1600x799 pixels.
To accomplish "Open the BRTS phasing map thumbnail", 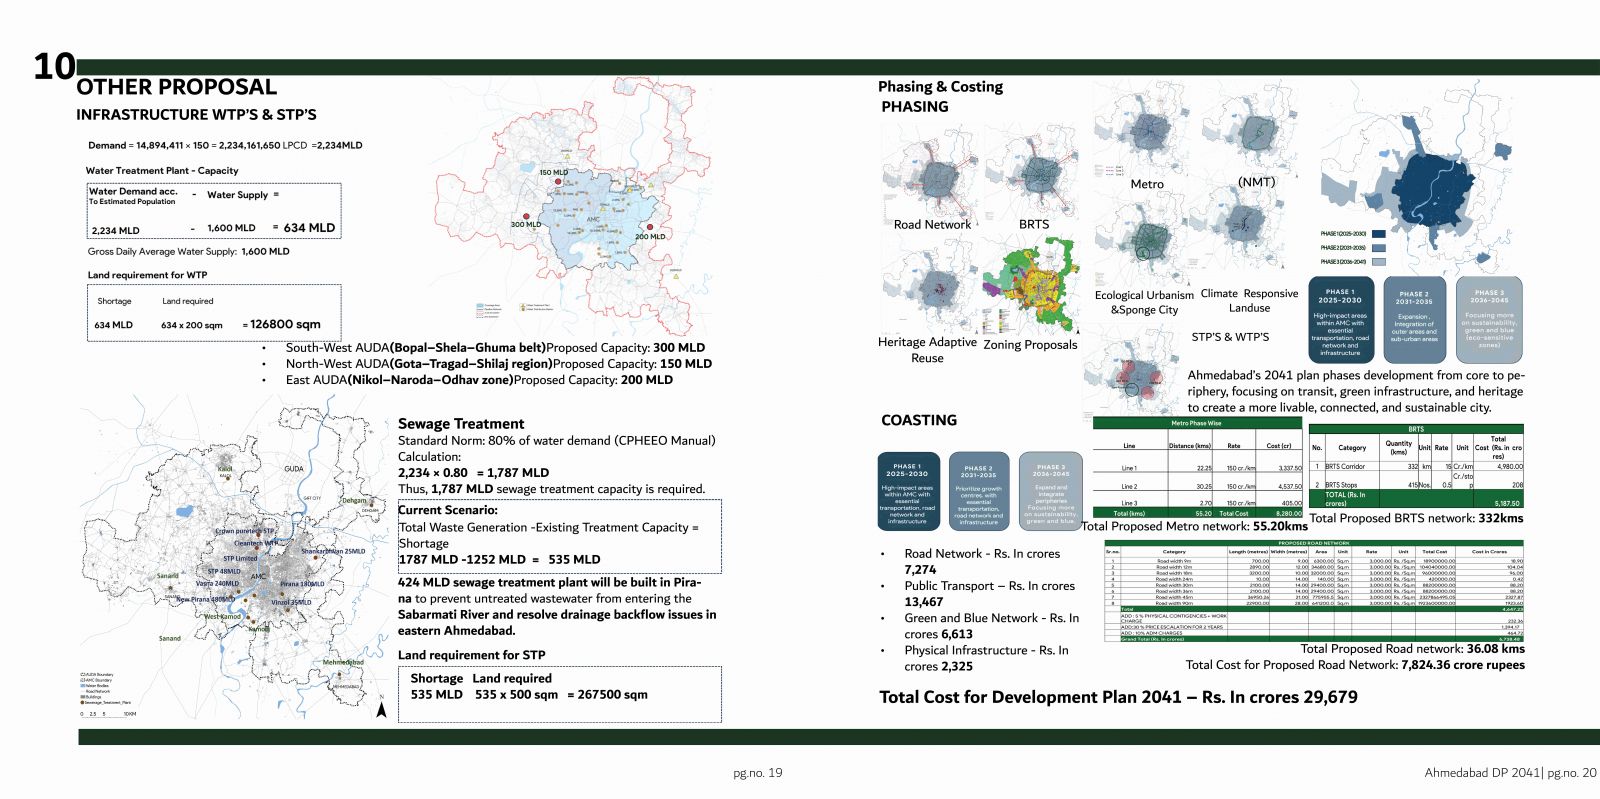I will point(1033,172).
